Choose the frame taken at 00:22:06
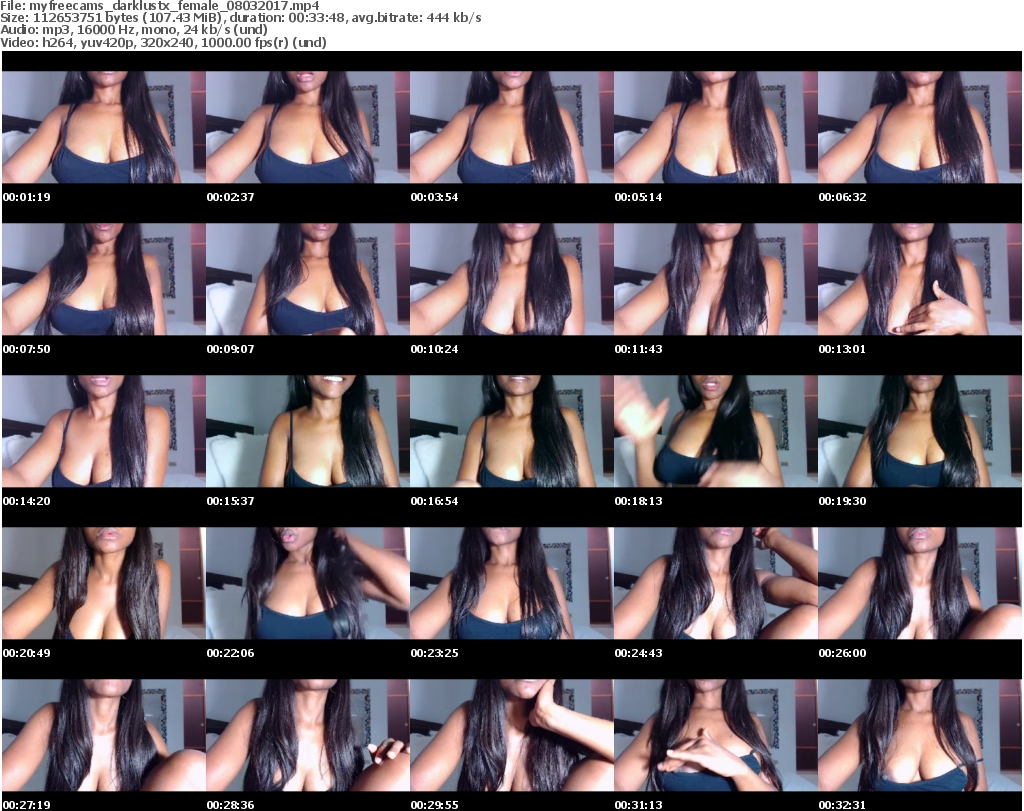The width and height of the screenshot is (1024, 811). pyautogui.click(x=308, y=583)
